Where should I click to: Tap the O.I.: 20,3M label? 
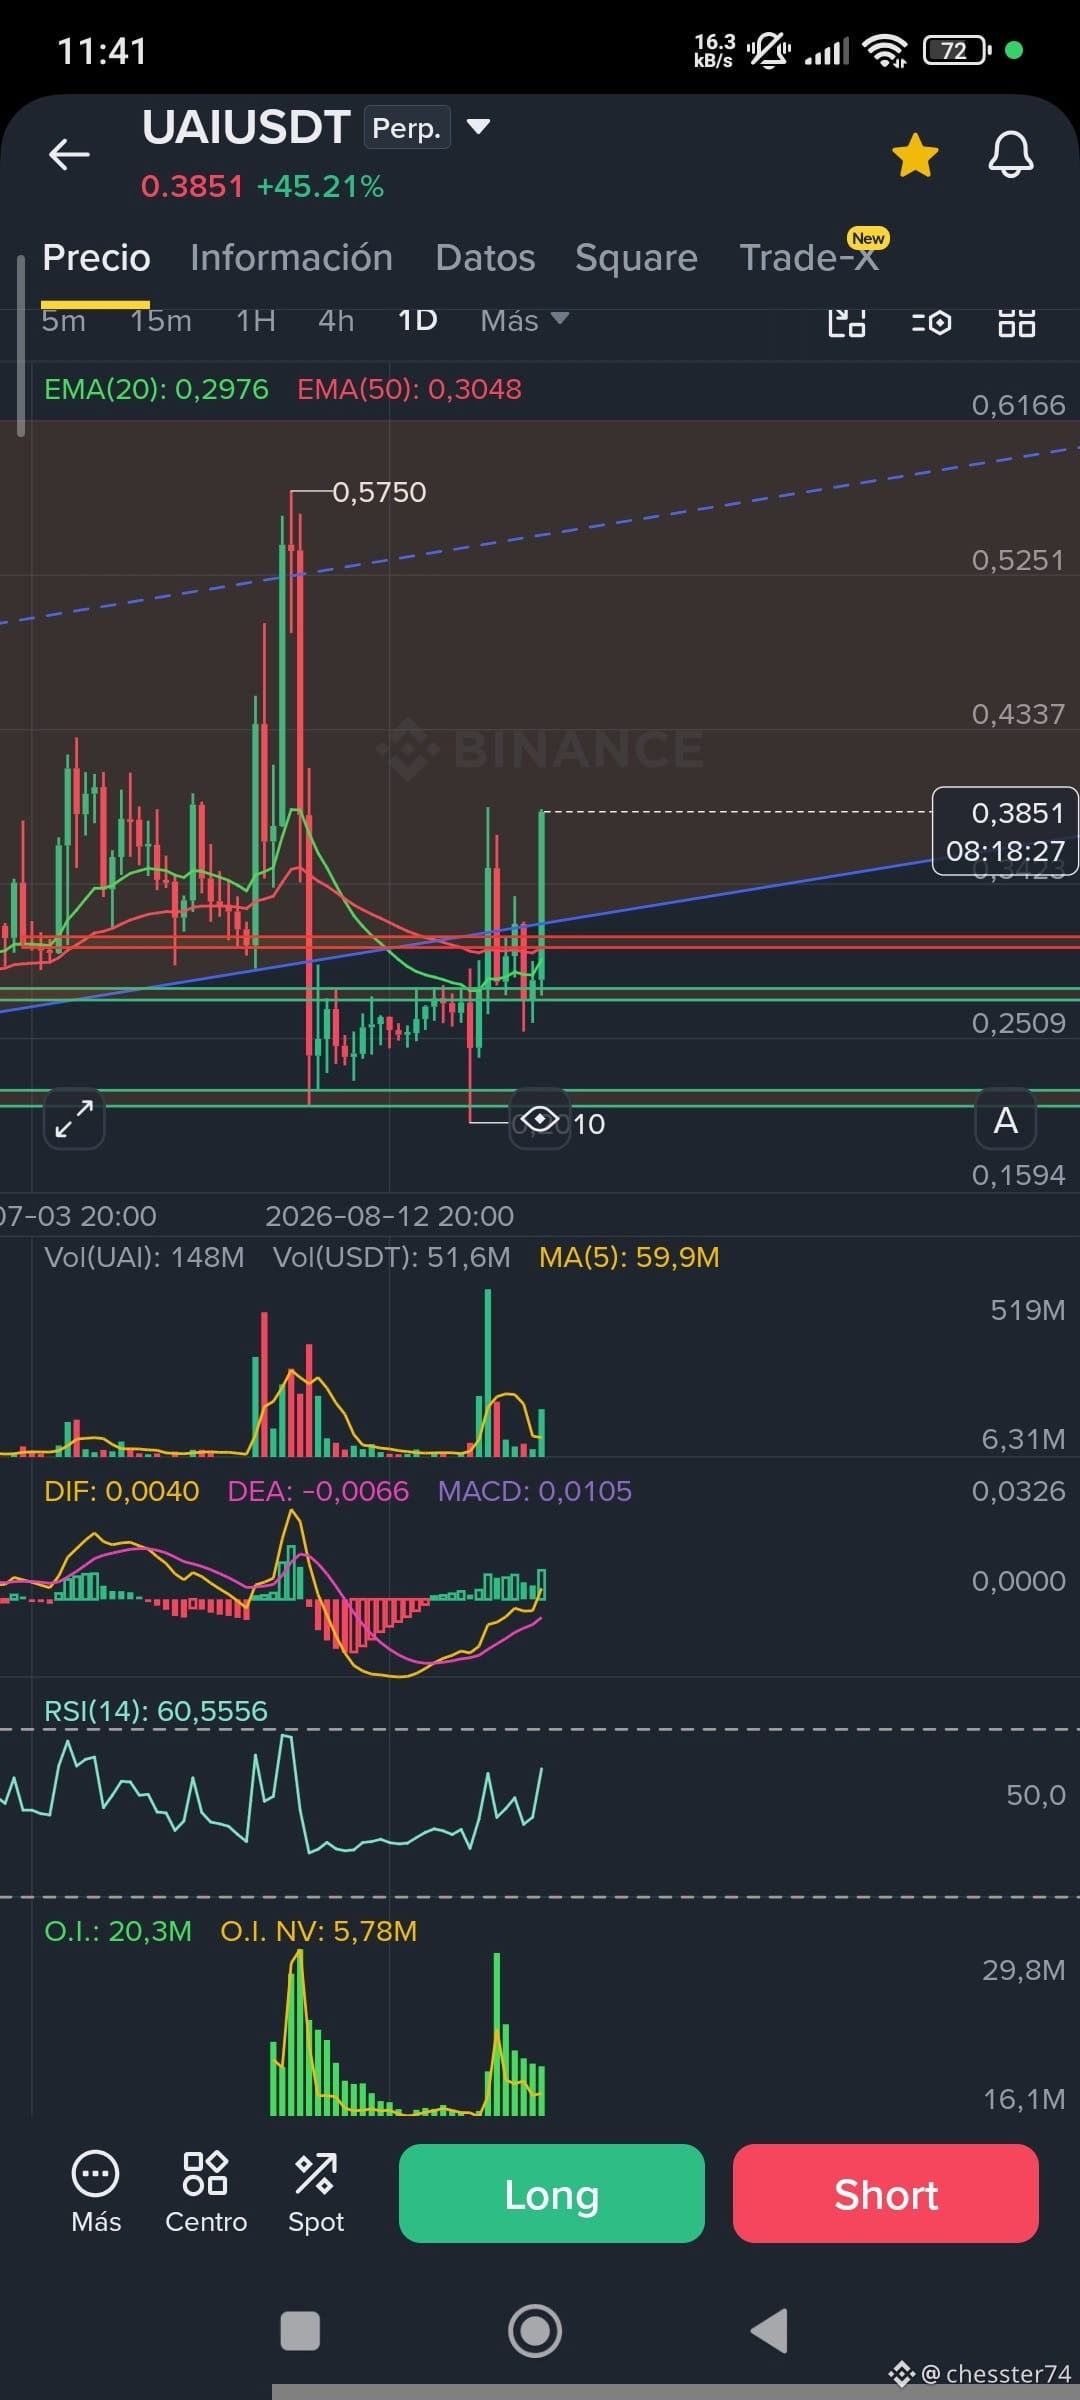pyautogui.click(x=118, y=1931)
